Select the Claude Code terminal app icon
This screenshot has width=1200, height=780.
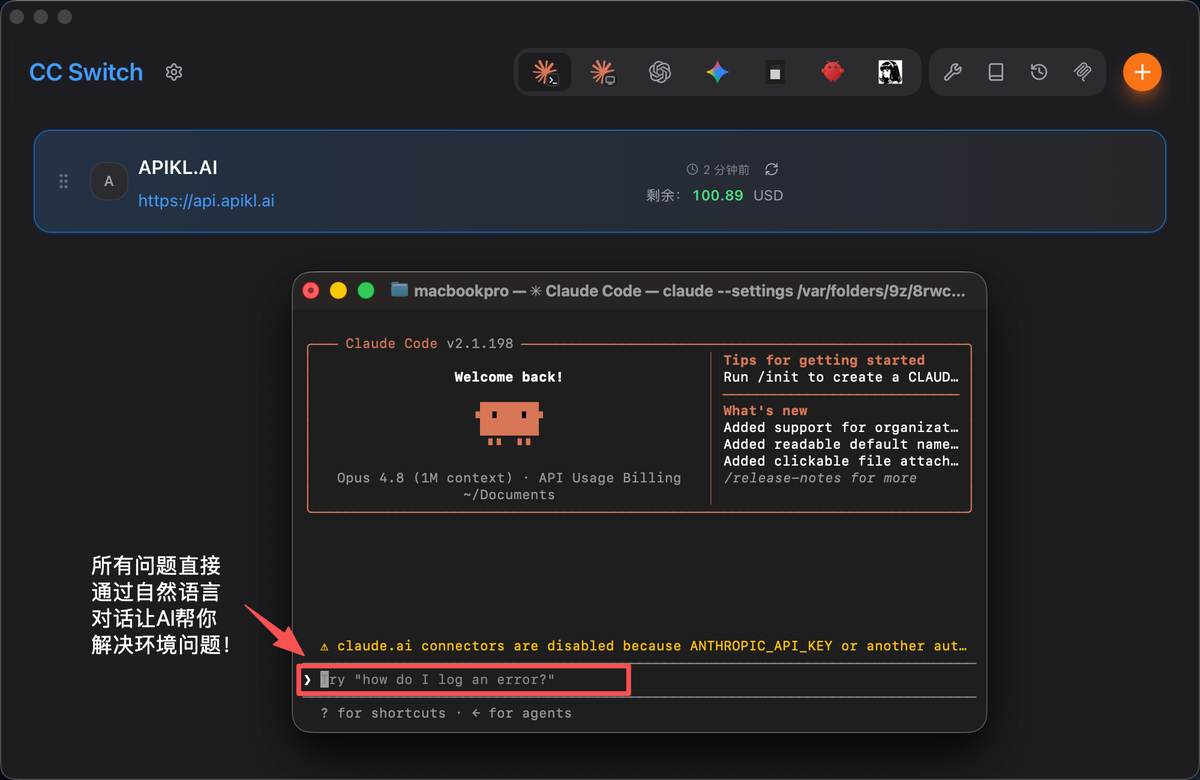tap(545, 72)
